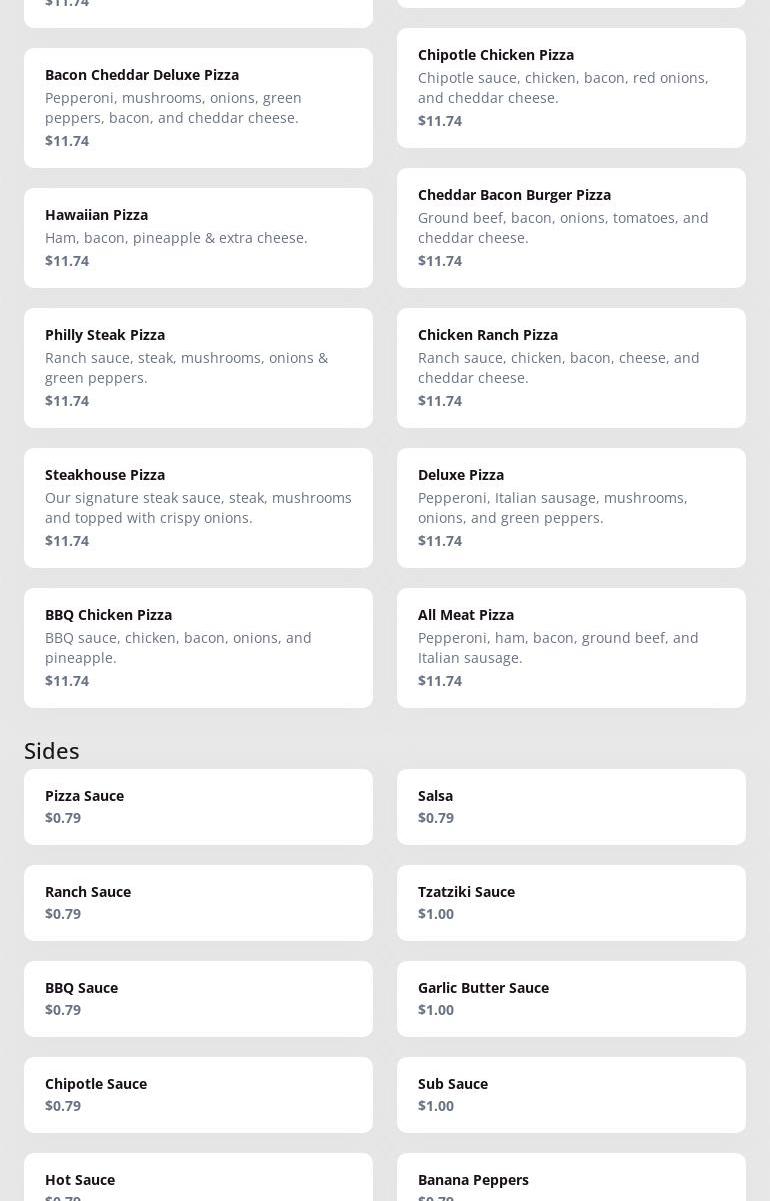
Task: Choose the Chipotle Sauce side
Action: tap(198, 1094)
